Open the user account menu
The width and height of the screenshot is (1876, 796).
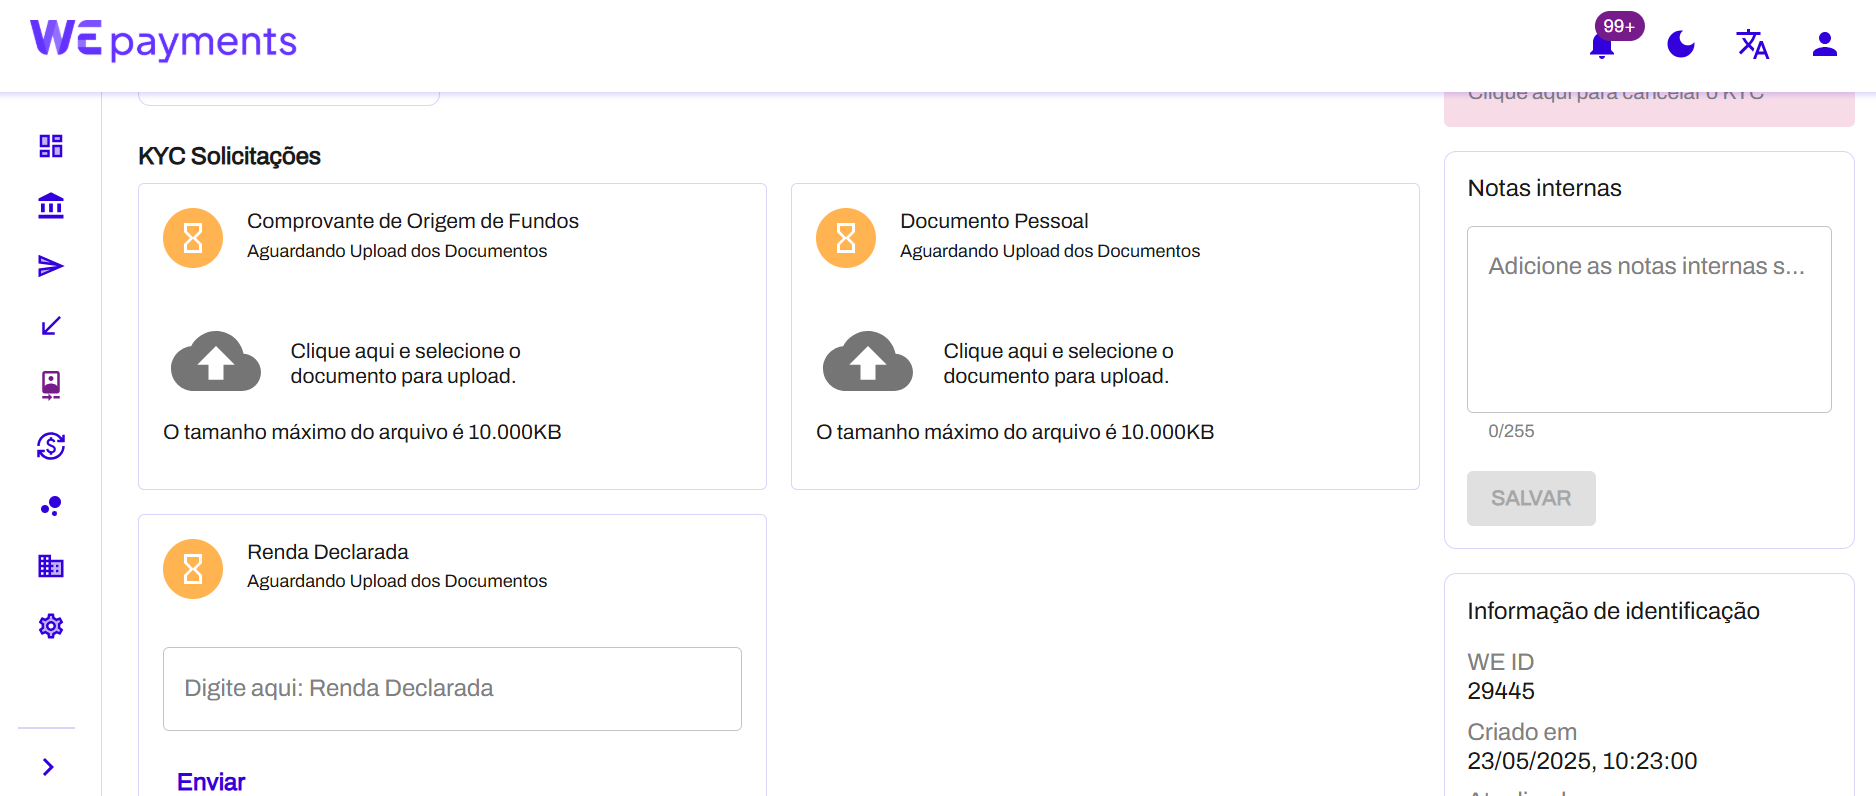tap(1824, 45)
